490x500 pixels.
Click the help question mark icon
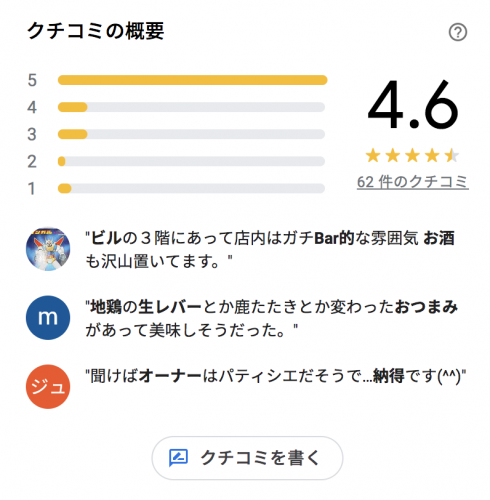[458, 32]
